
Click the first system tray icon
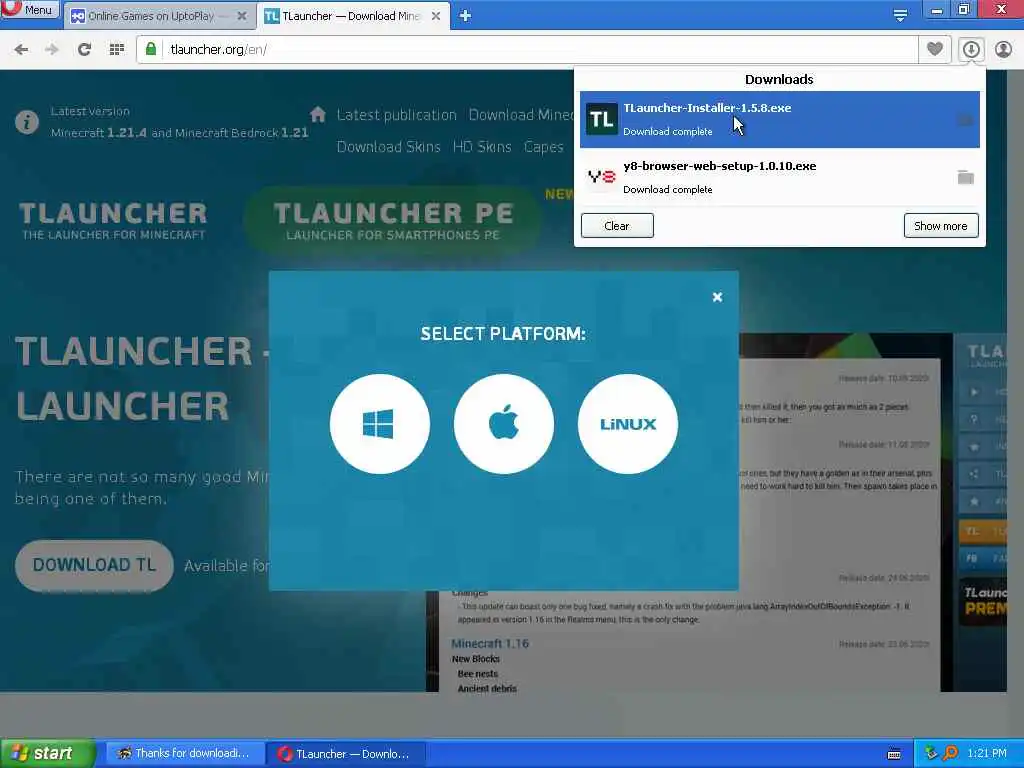pos(931,753)
